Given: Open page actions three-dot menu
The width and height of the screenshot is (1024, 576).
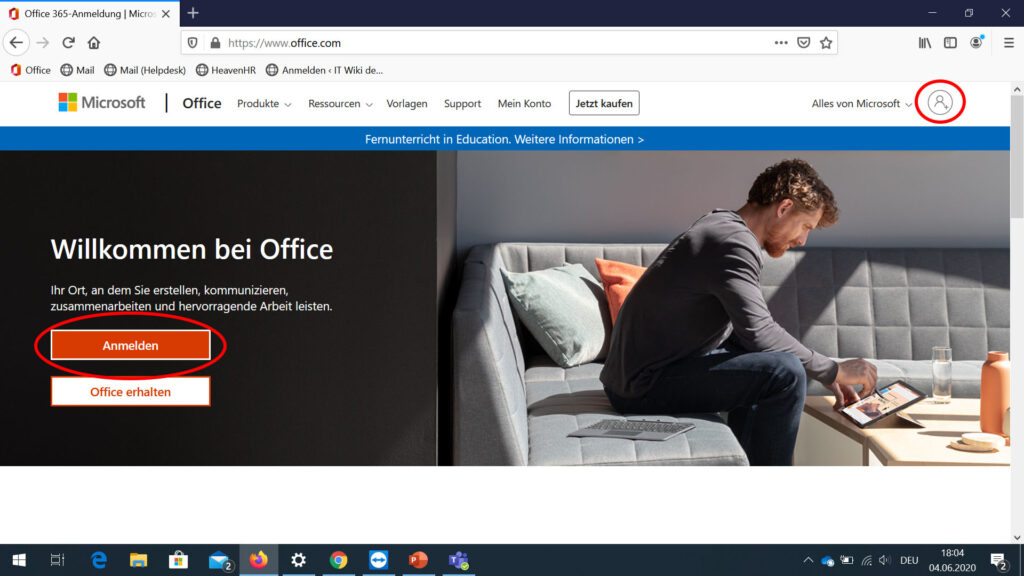Looking at the screenshot, I should tap(781, 43).
